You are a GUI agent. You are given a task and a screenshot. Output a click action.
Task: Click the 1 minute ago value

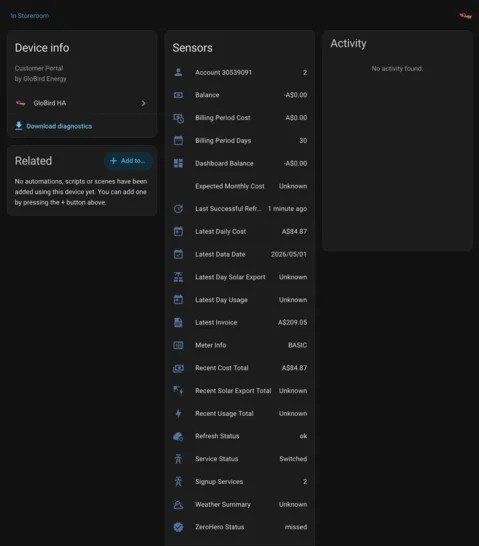pos(288,209)
